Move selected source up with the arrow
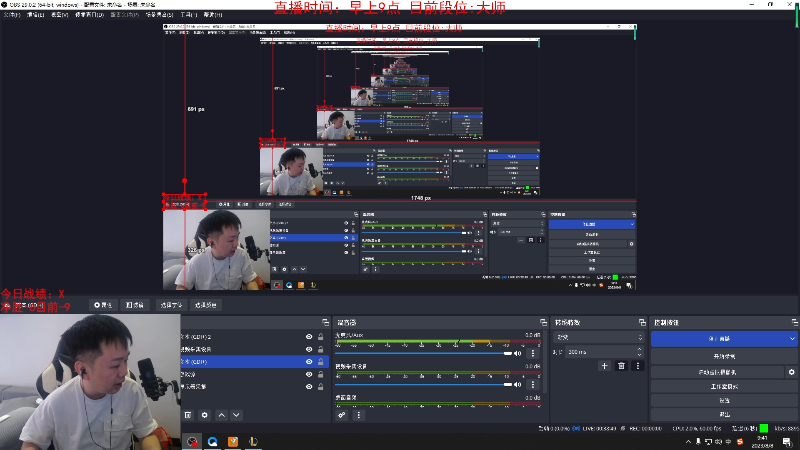 (x=221, y=415)
